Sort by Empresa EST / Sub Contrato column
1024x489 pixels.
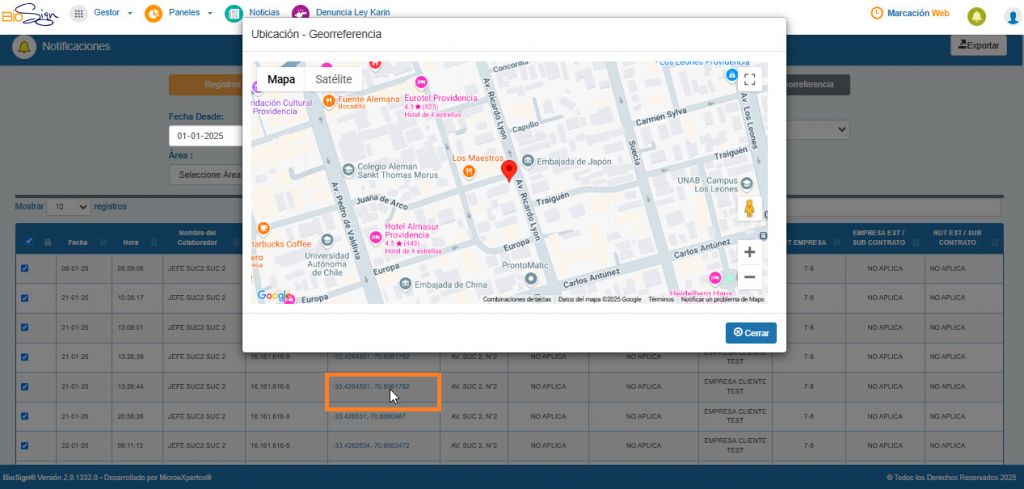click(x=885, y=238)
